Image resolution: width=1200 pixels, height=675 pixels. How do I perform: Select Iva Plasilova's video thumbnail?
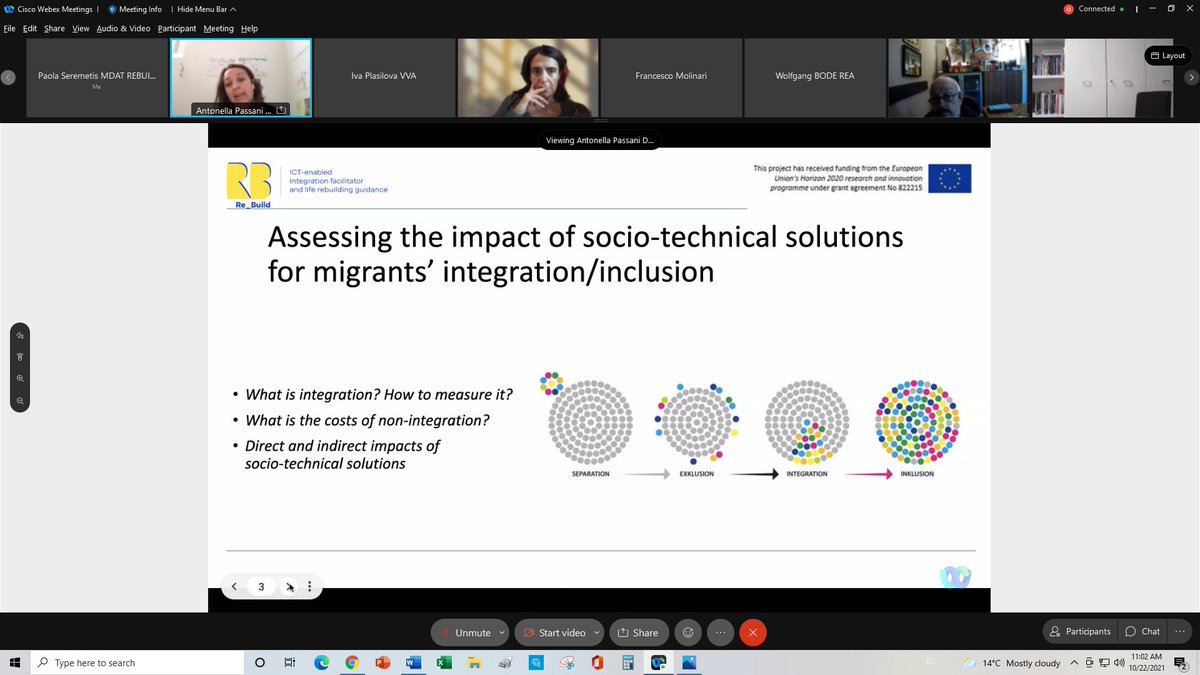coord(383,76)
